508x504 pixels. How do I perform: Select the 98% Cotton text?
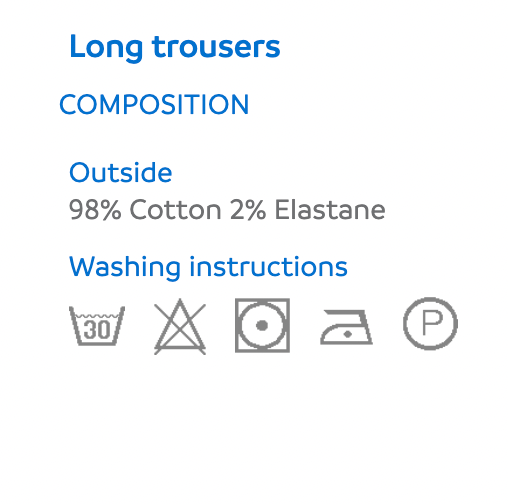pyautogui.click(x=145, y=210)
